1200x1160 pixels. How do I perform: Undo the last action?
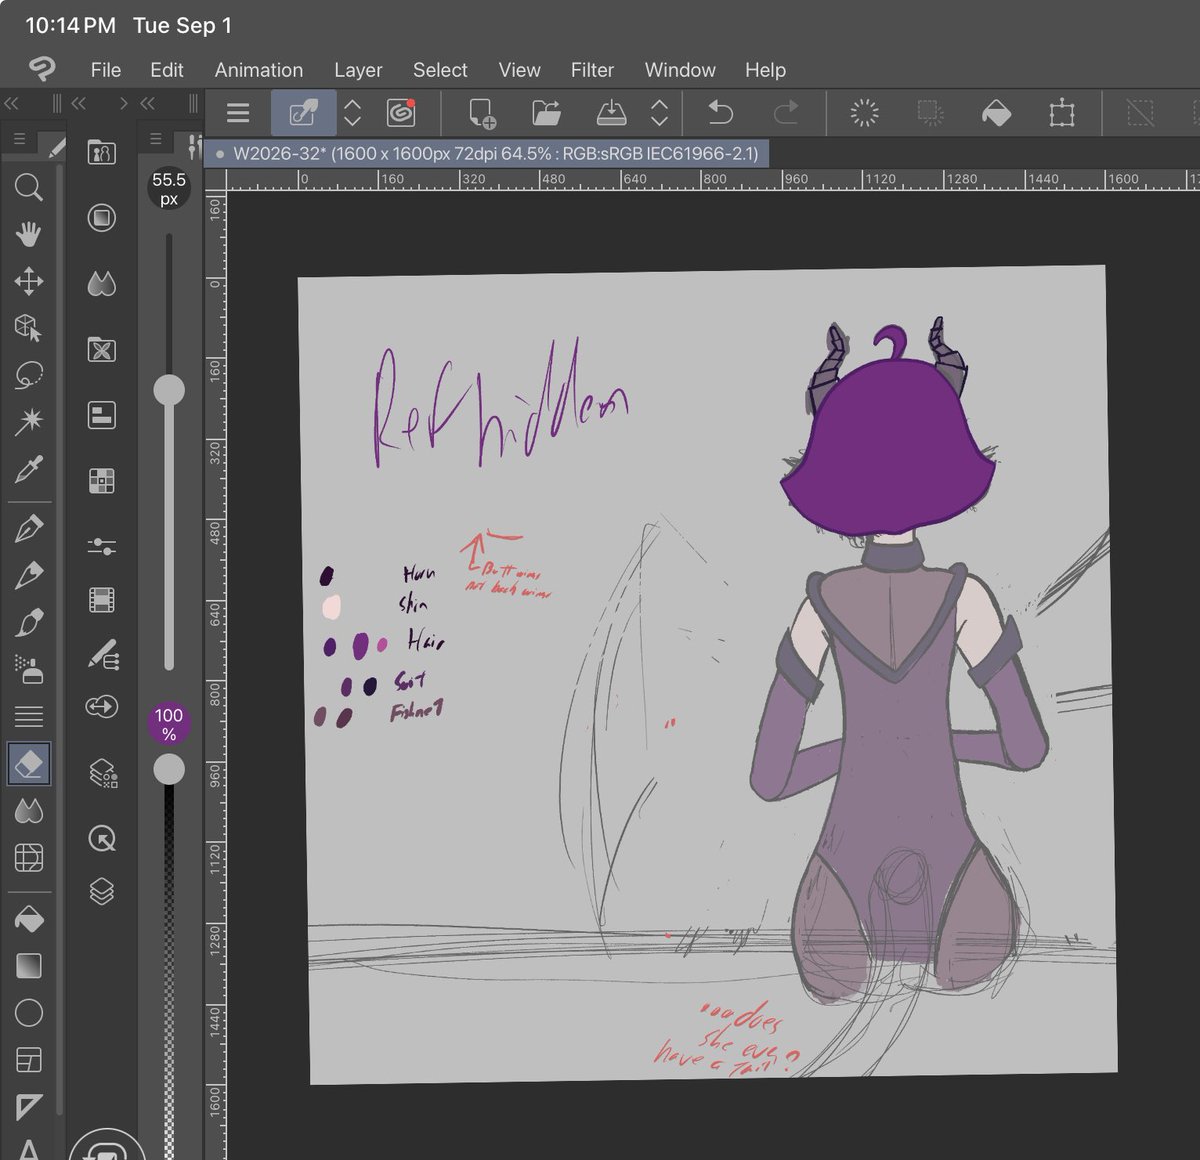[x=721, y=112]
